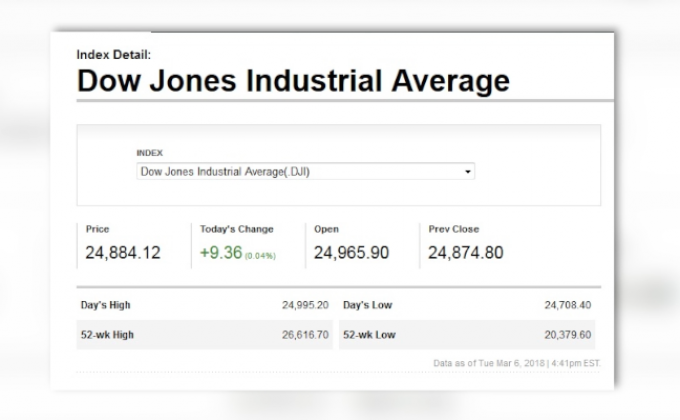Click the 0.04% percent change
Screen dimensions: 680x420
point(260,255)
